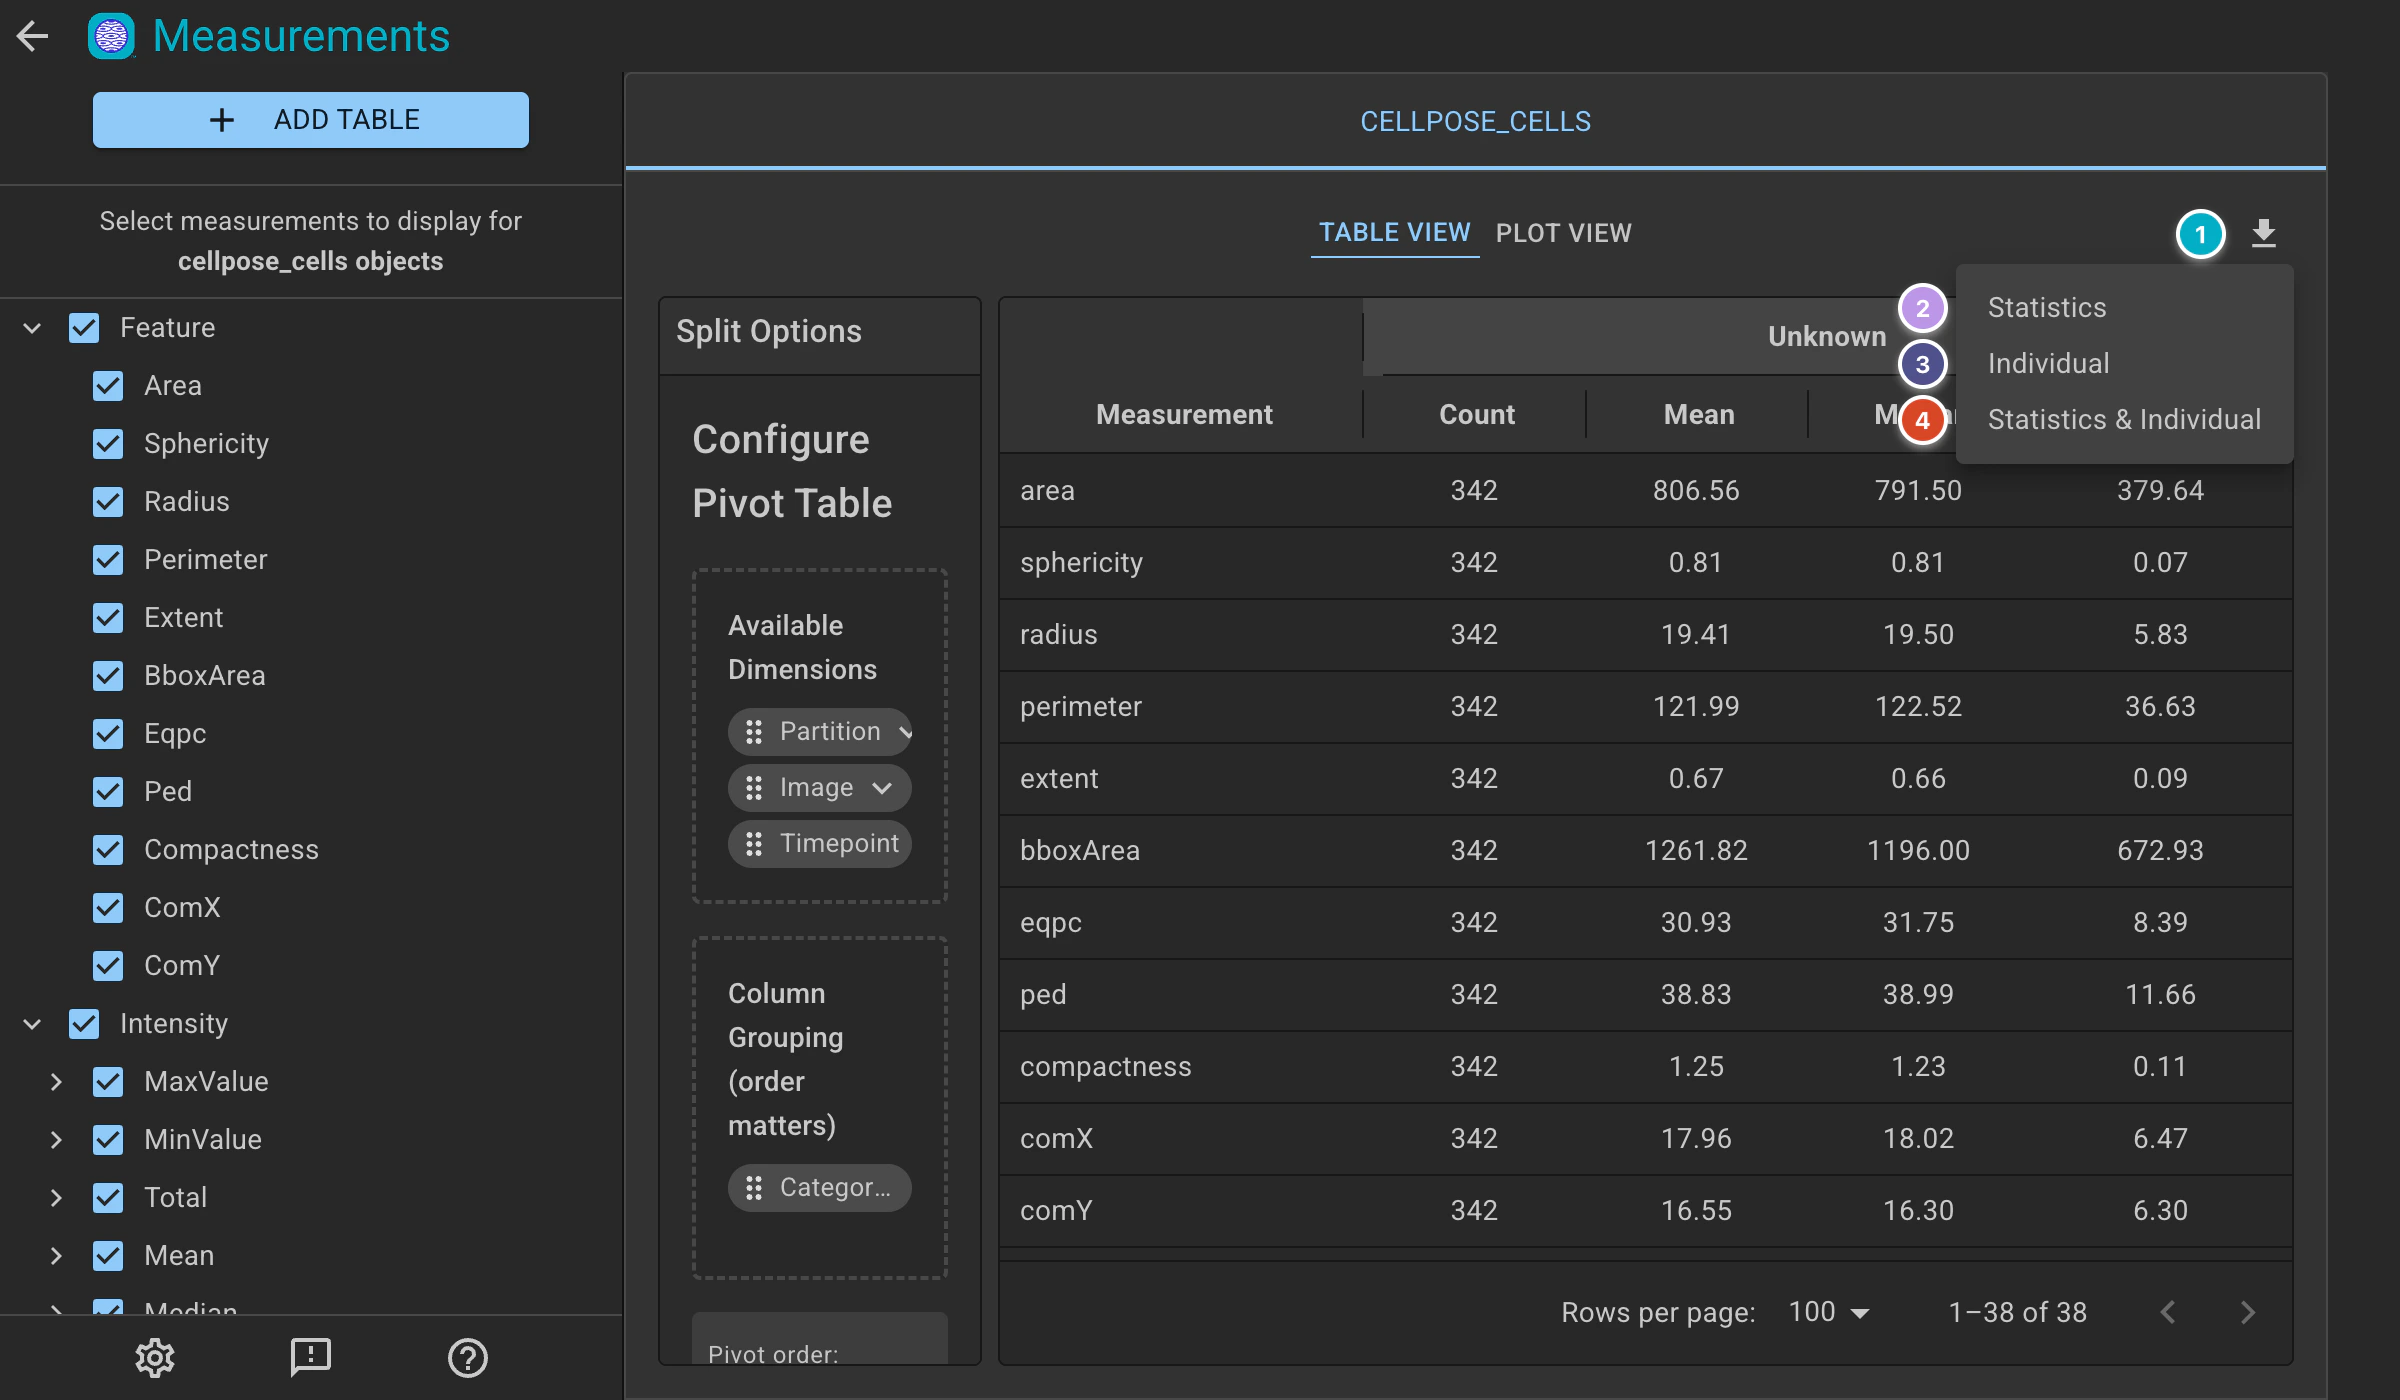Click the Add Table button

point(311,120)
